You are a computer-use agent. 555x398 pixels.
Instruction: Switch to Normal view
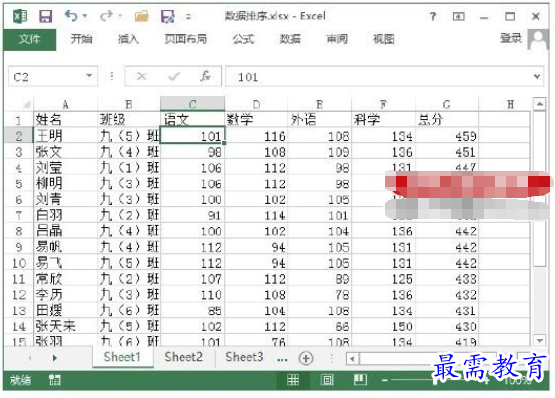(x=293, y=380)
